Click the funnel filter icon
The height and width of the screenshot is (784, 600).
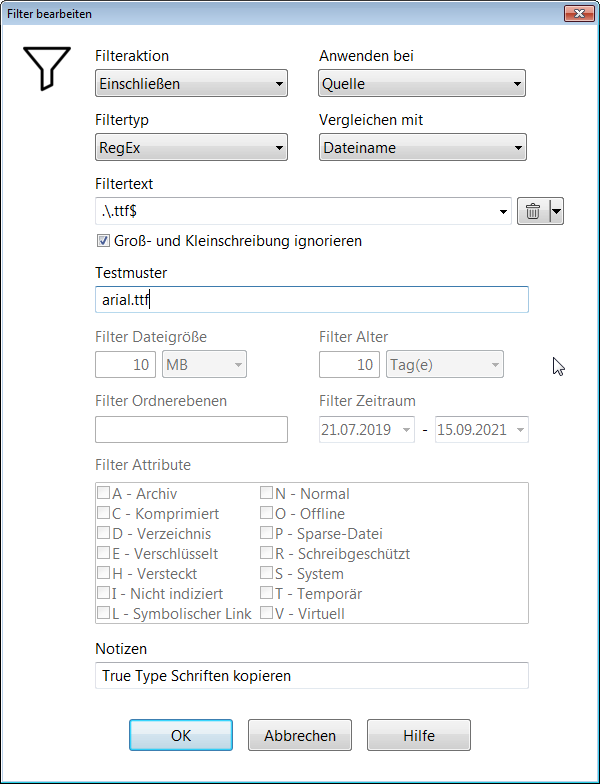pyautogui.click(x=47, y=68)
